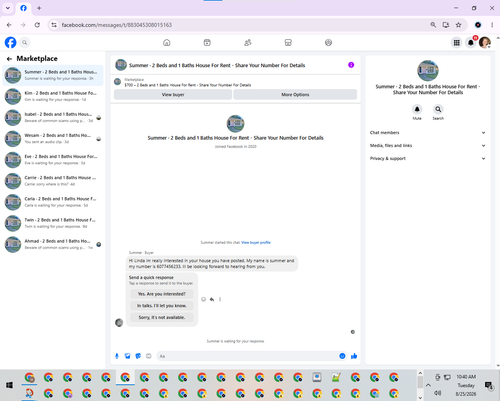Open the Carrie conversation in the list
Screen dimensions: 500x401
tap(53, 181)
